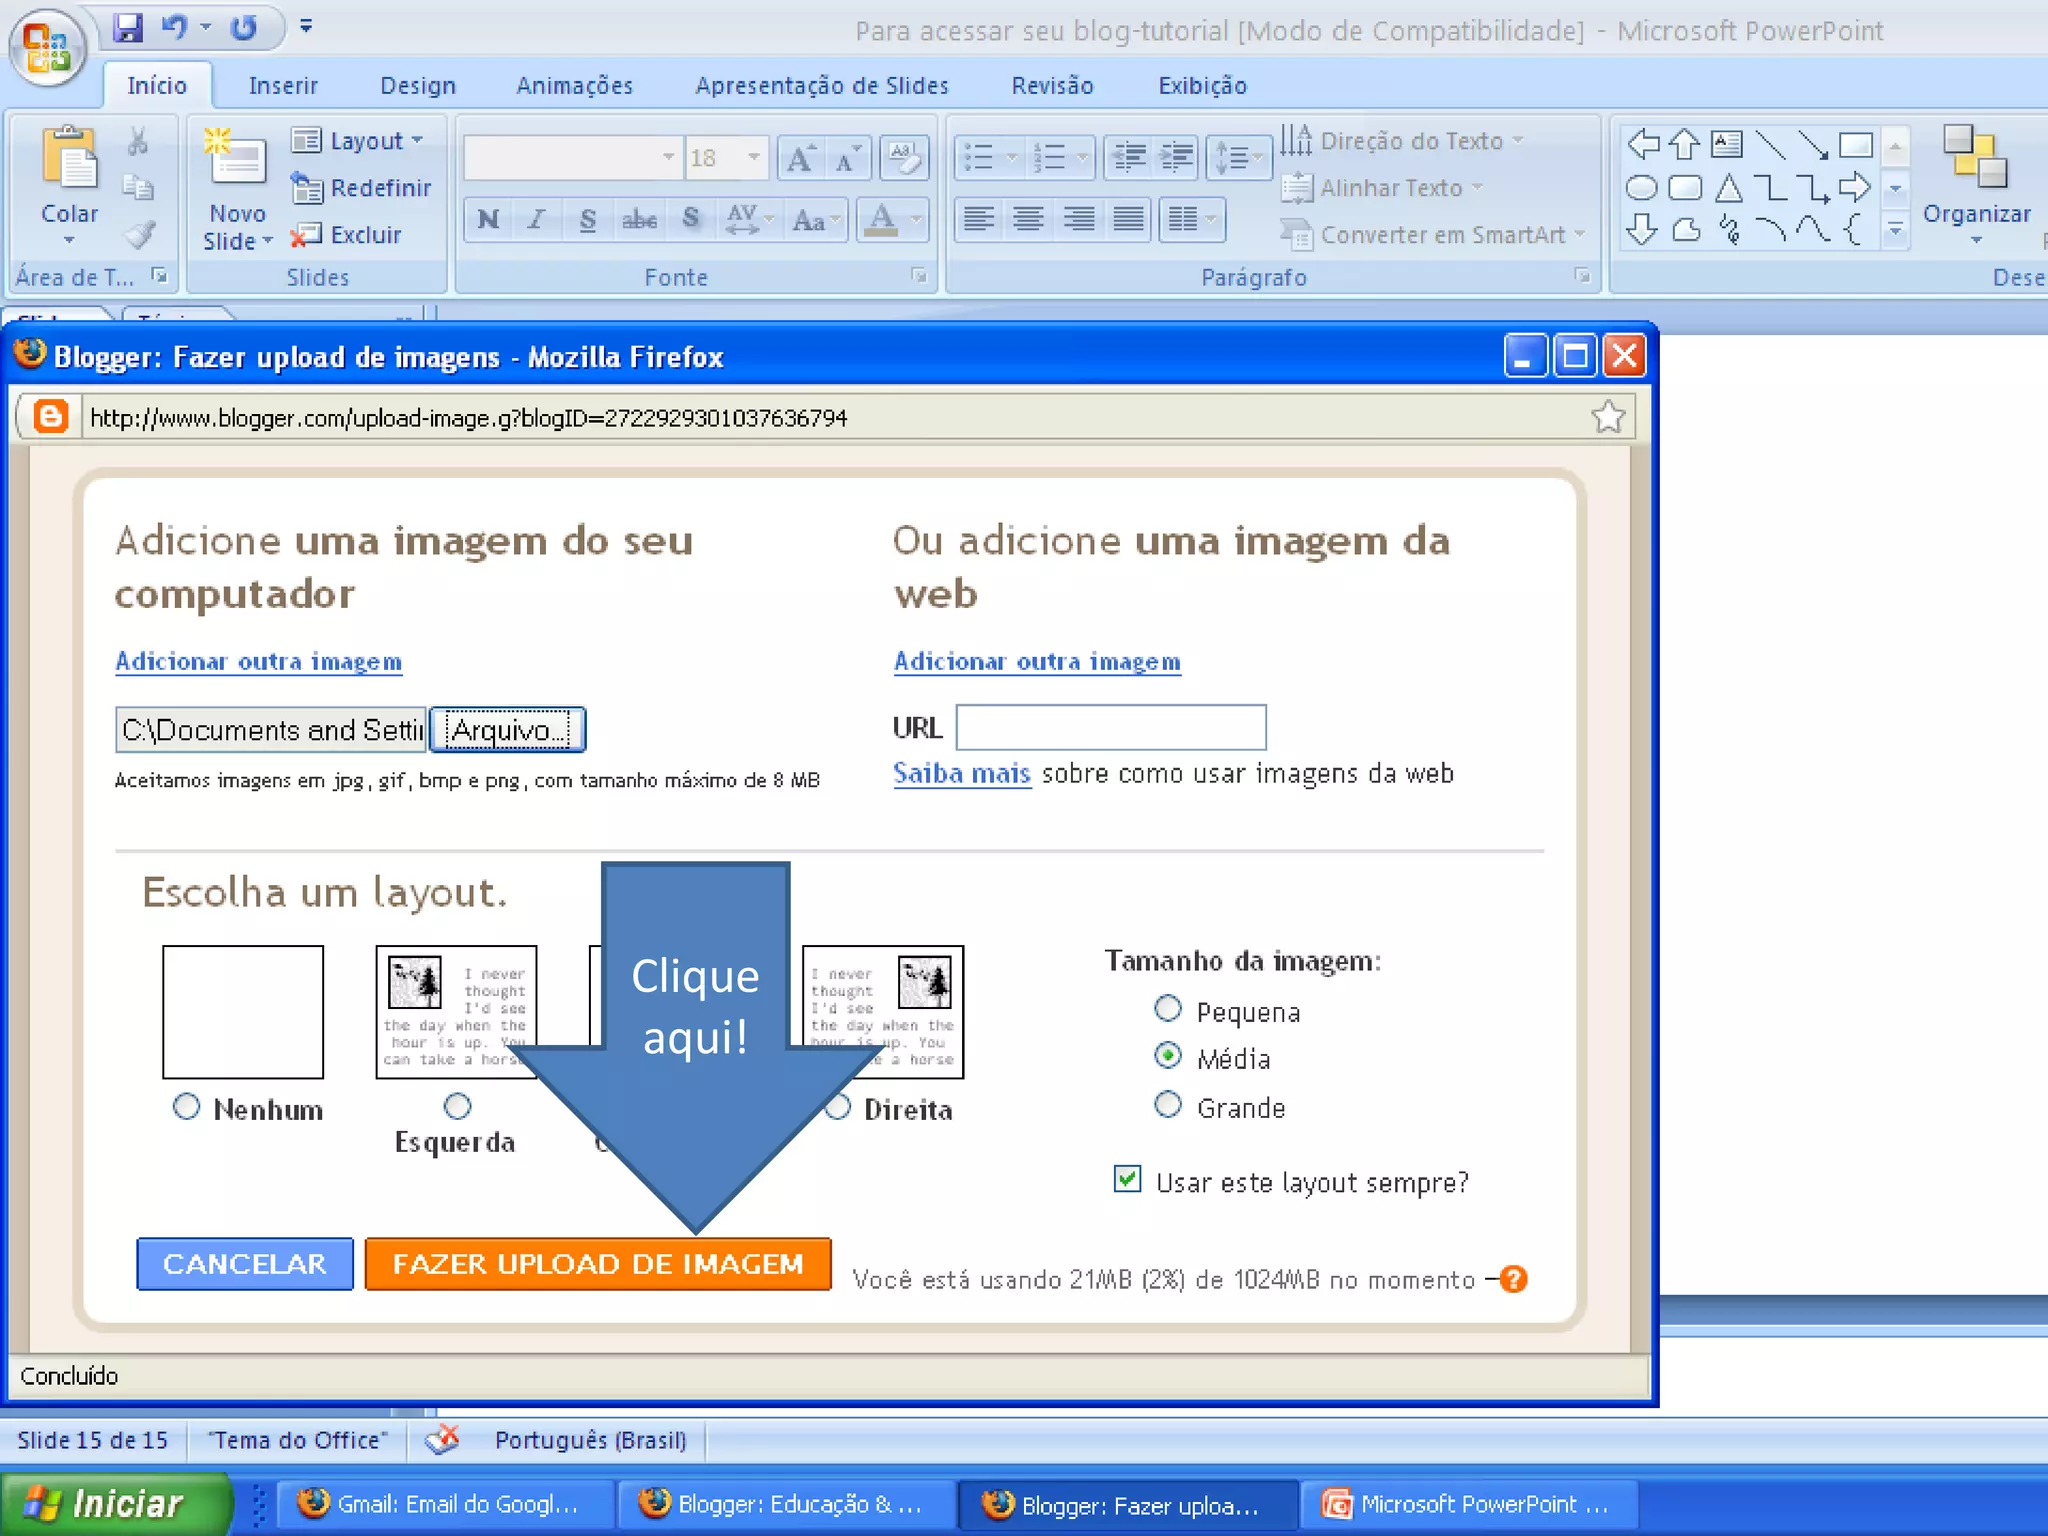This screenshot has width=2048, height=1536.
Task: Click the Office button logo
Action: (x=46, y=47)
